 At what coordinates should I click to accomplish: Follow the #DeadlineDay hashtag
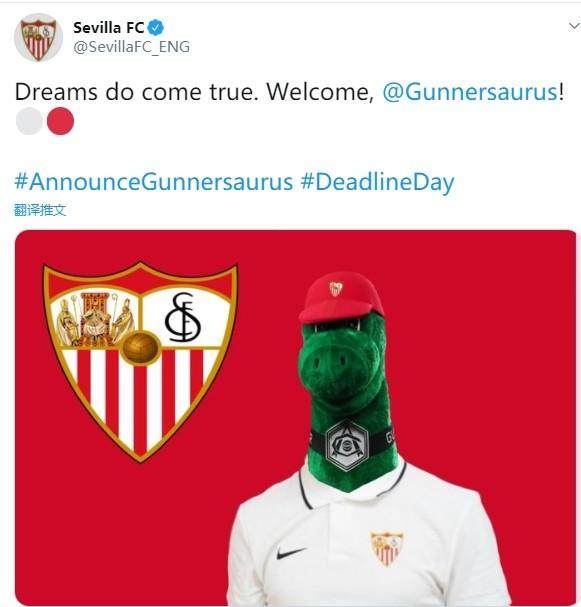click(x=377, y=182)
